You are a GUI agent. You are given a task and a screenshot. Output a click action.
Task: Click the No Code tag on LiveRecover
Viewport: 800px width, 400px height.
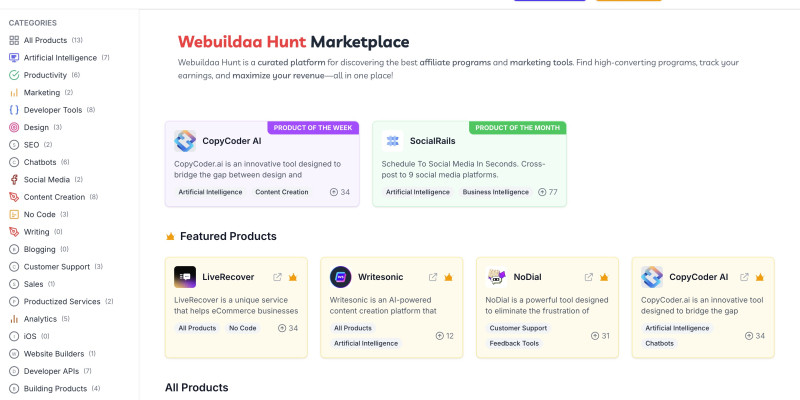(242, 327)
